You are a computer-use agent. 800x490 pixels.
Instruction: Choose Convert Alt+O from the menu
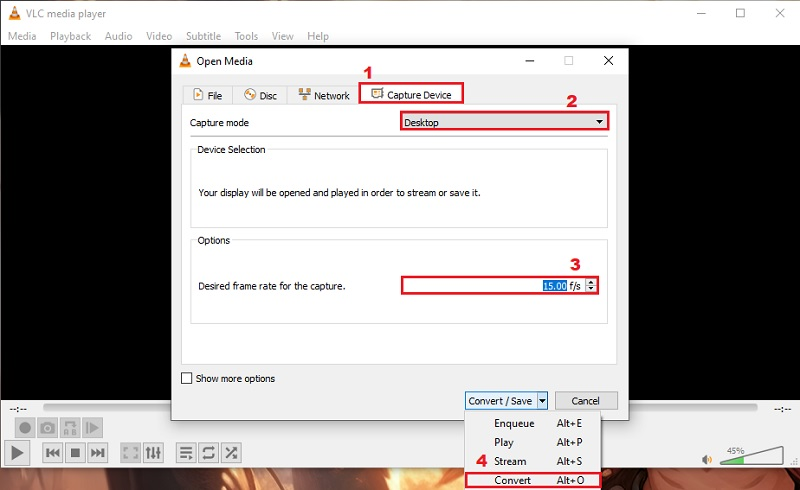click(533, 480)
